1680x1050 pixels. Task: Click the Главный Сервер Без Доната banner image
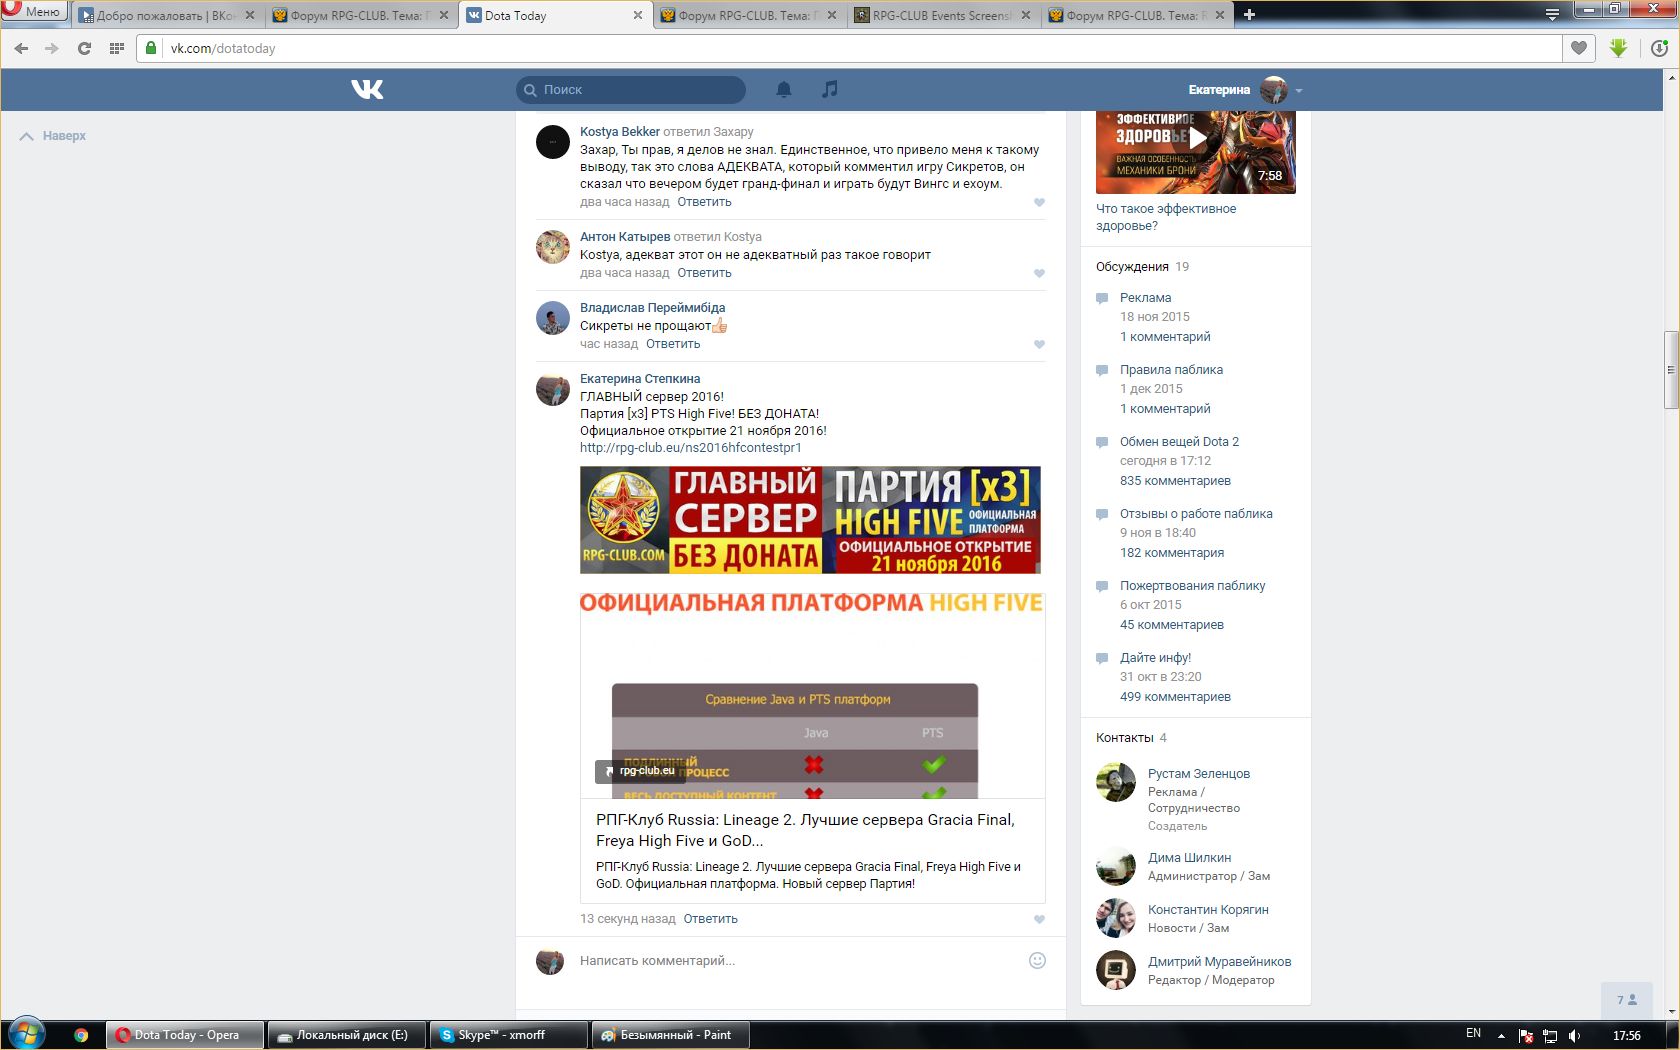point(810,520)
